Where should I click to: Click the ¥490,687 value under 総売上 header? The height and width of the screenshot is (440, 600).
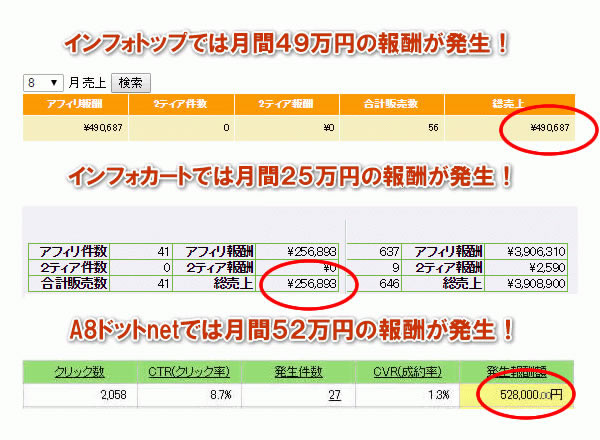[x=550, y=127]
